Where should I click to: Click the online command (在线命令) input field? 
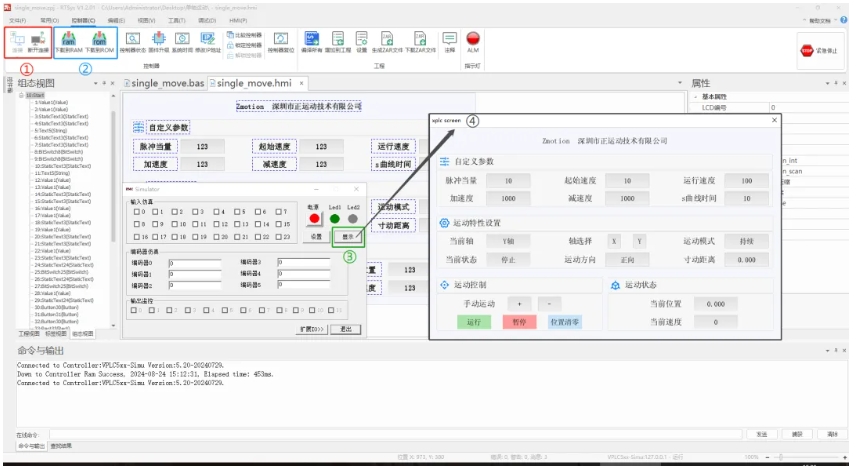coord(395,434)
